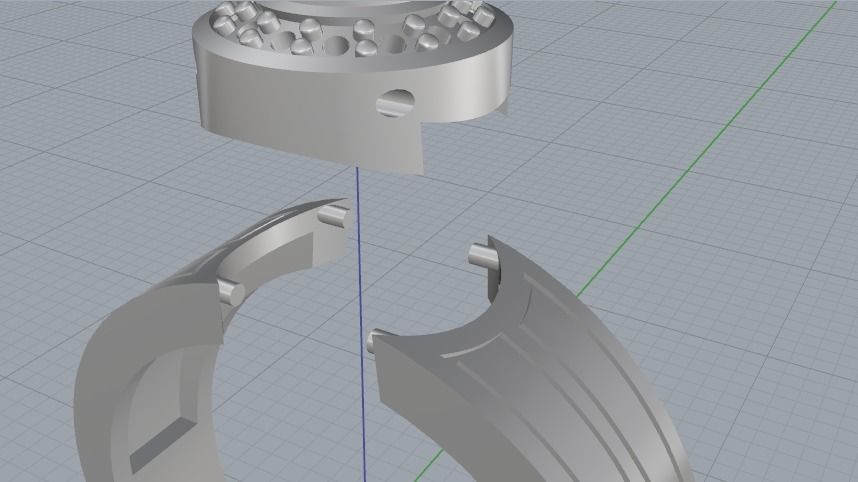Viewport: 858px width, 482px height.
Task: Click the pin at the right shank's far tip
Action: (483, 257)
